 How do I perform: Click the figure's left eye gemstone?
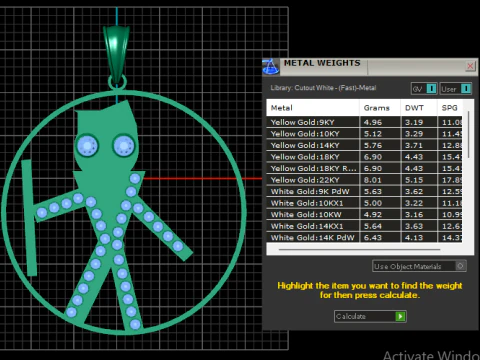coord(87,146)
